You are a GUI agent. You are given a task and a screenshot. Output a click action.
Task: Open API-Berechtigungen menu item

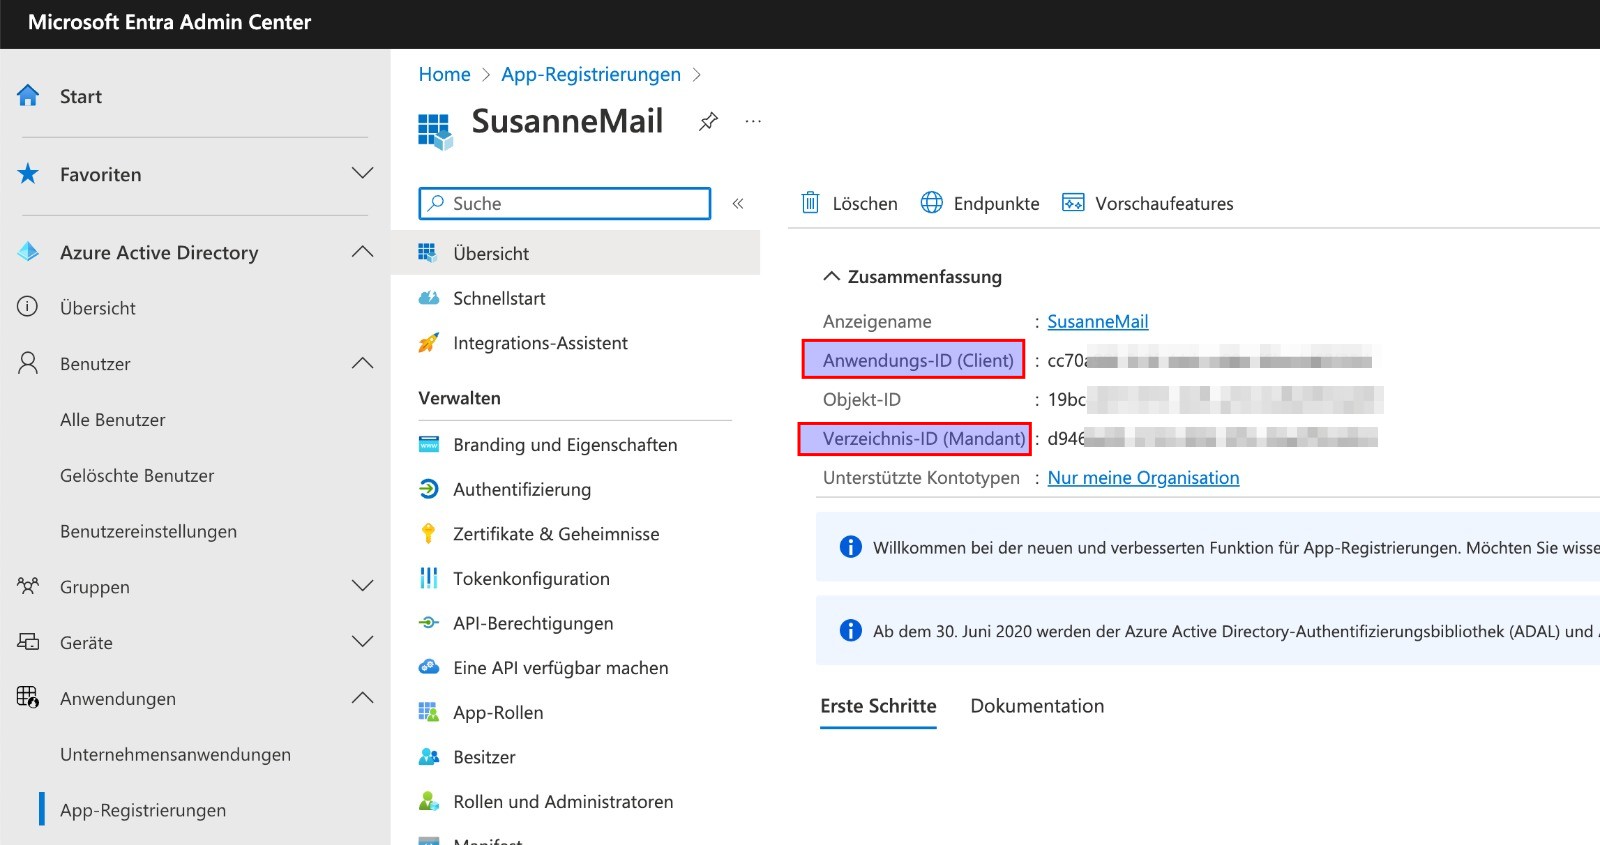(x=533, y=623)
